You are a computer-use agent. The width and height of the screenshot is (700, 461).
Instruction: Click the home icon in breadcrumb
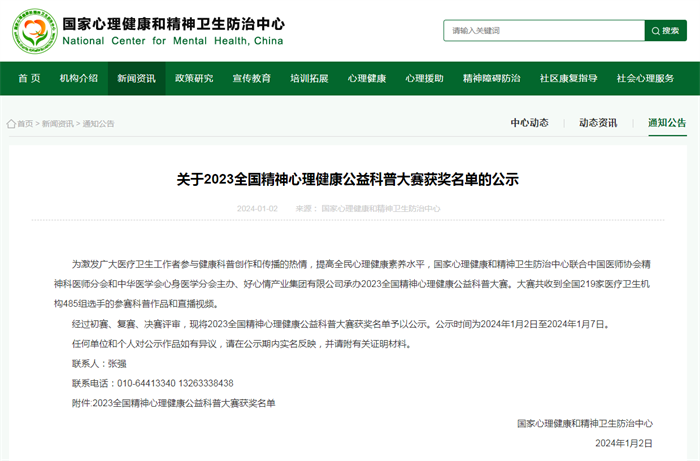11,124
